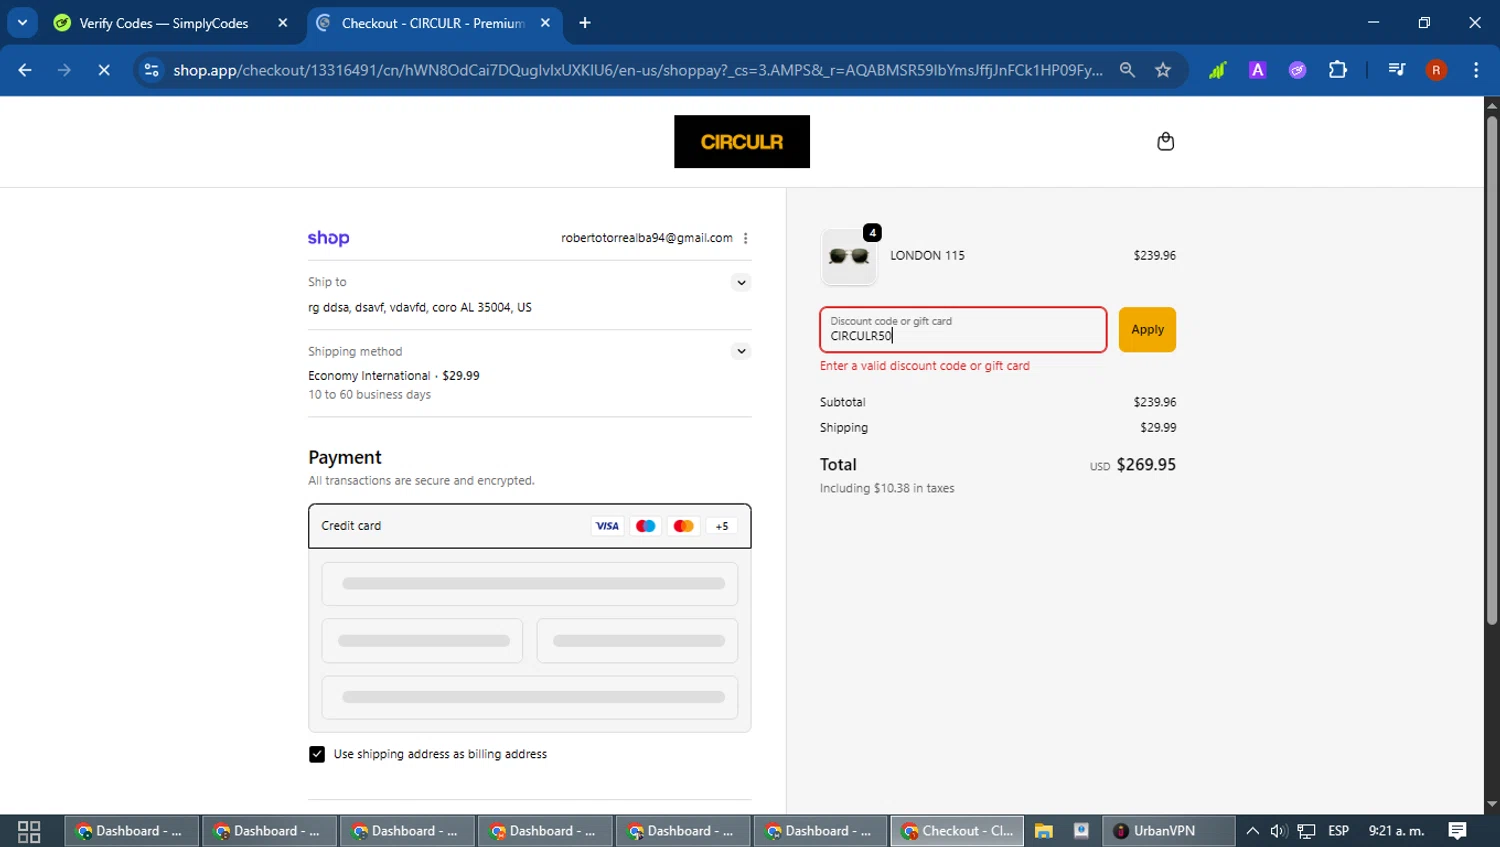Click scrollbar down arrow

pos(1492,804)
